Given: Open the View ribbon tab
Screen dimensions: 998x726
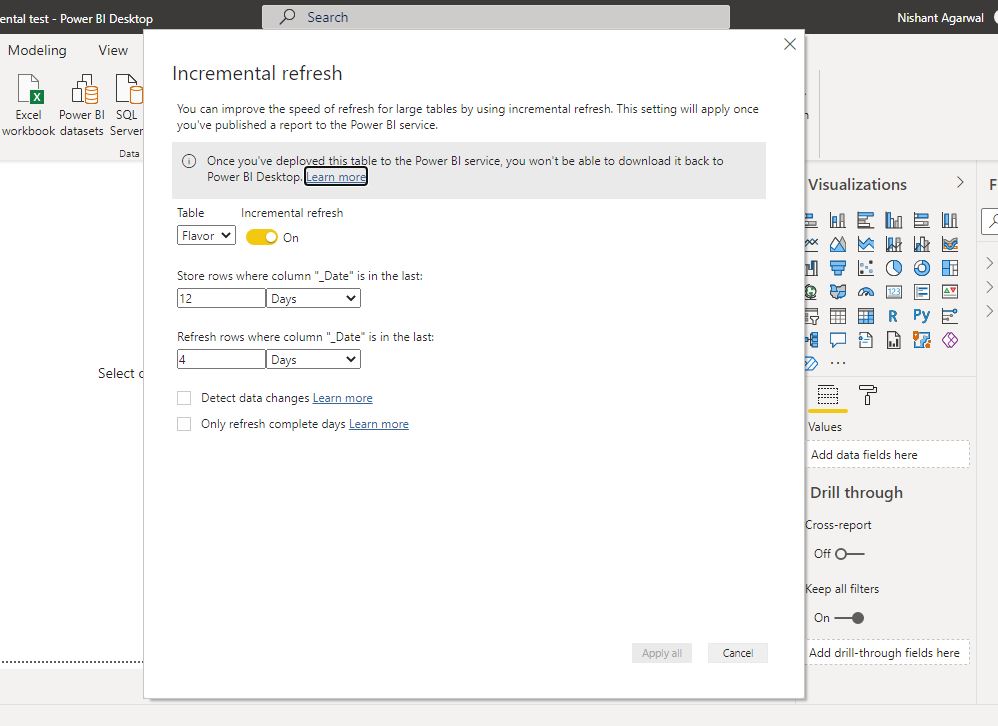Looking at the screenshot, I should point(113,50).
